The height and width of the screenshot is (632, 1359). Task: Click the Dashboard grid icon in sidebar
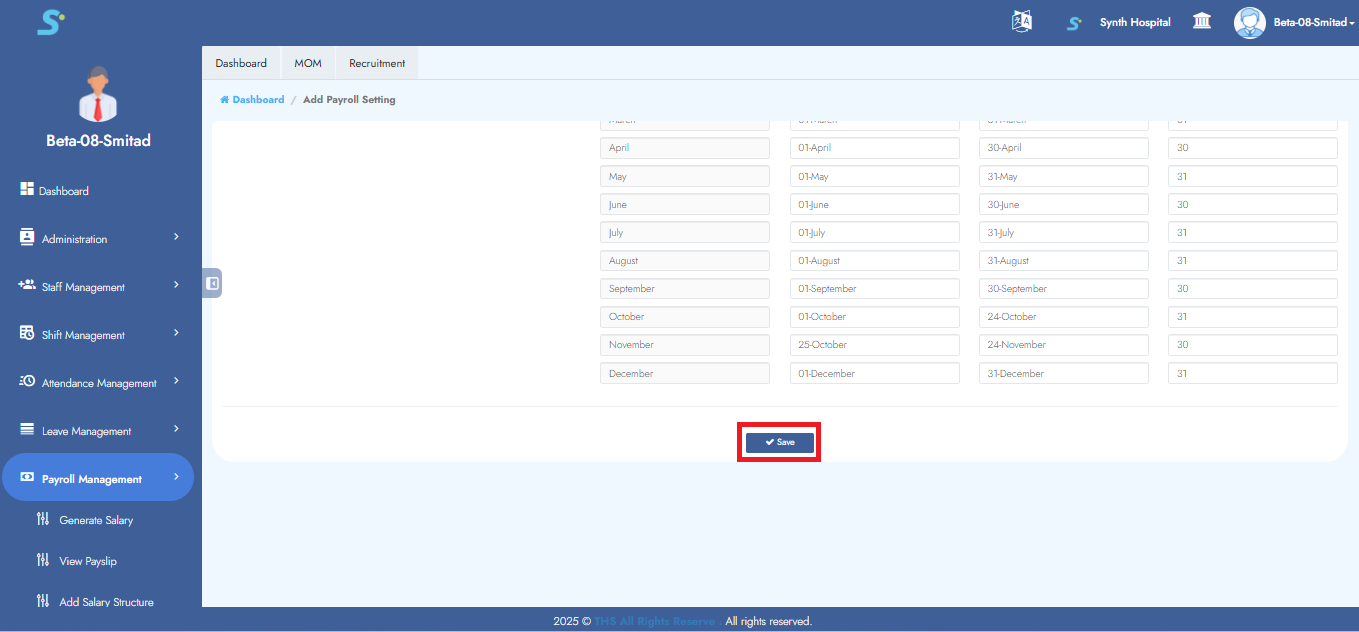click(27, 190)
